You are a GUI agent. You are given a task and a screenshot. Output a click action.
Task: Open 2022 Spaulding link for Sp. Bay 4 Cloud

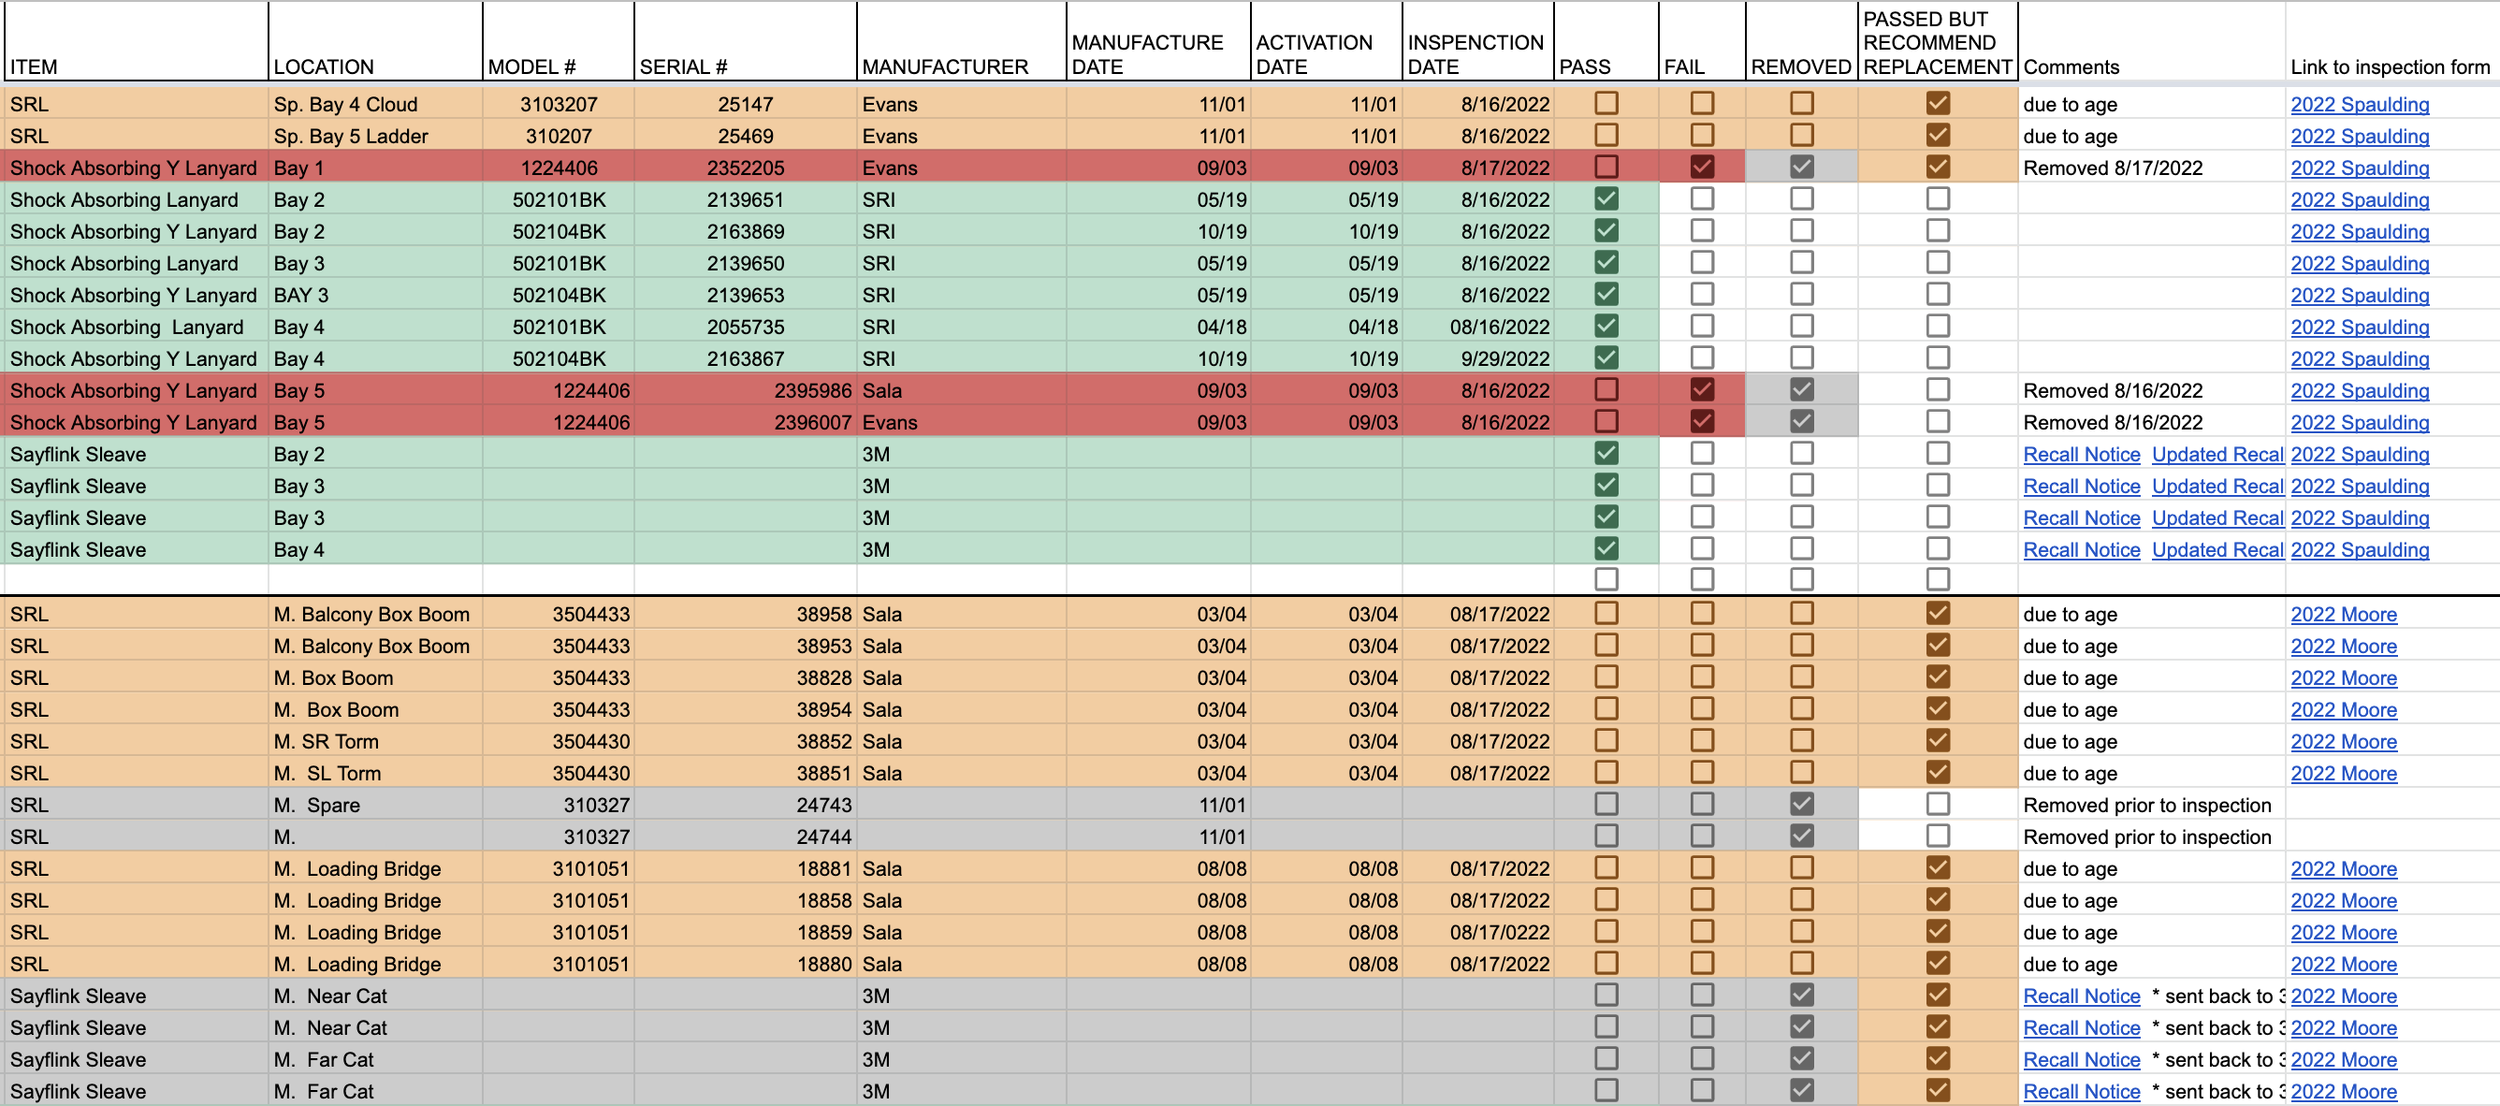pos(2360,104)
